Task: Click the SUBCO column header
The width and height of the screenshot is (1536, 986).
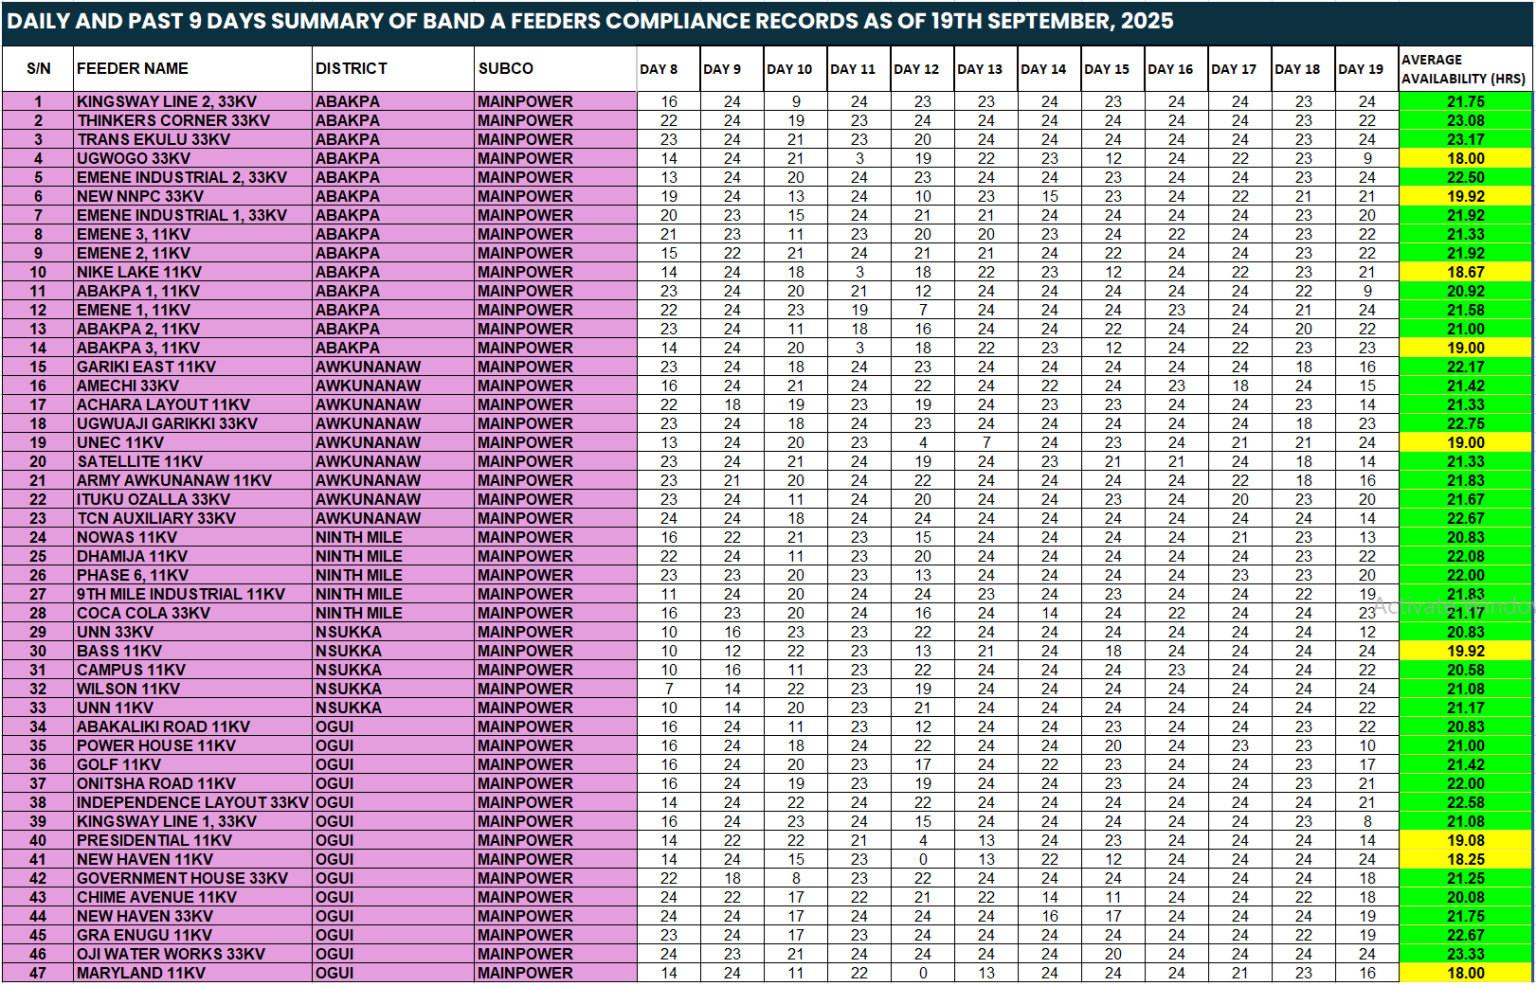Action: point(505,69)
